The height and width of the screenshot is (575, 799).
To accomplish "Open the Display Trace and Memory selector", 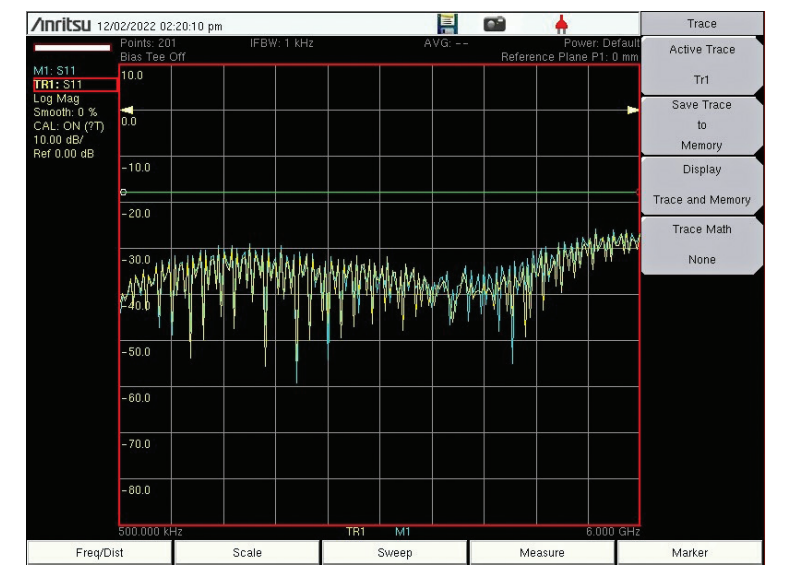I will (701, 185).
